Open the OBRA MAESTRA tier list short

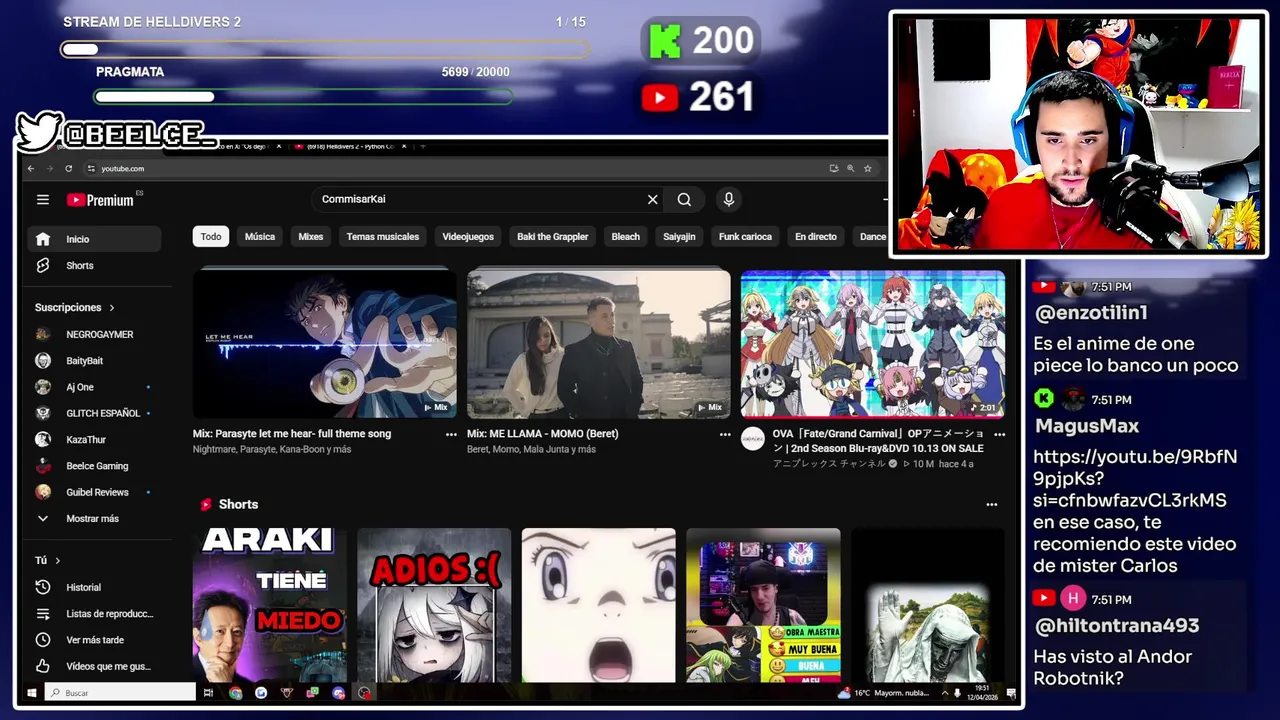pos(763,605)
